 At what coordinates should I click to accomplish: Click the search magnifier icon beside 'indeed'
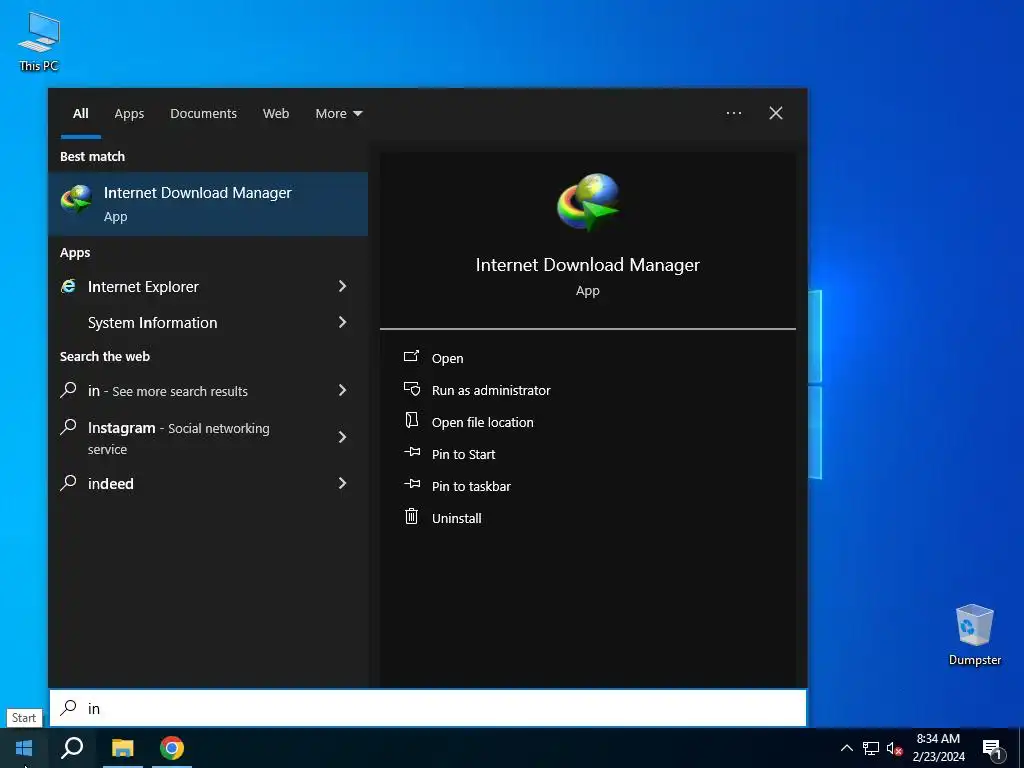68,483
